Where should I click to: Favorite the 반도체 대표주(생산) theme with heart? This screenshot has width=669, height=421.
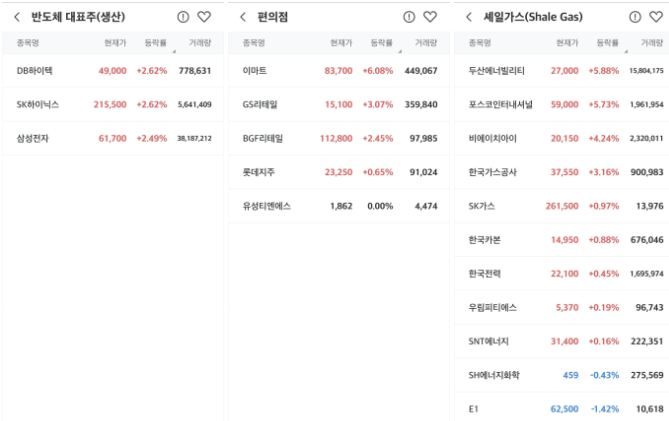coord(204,17)
